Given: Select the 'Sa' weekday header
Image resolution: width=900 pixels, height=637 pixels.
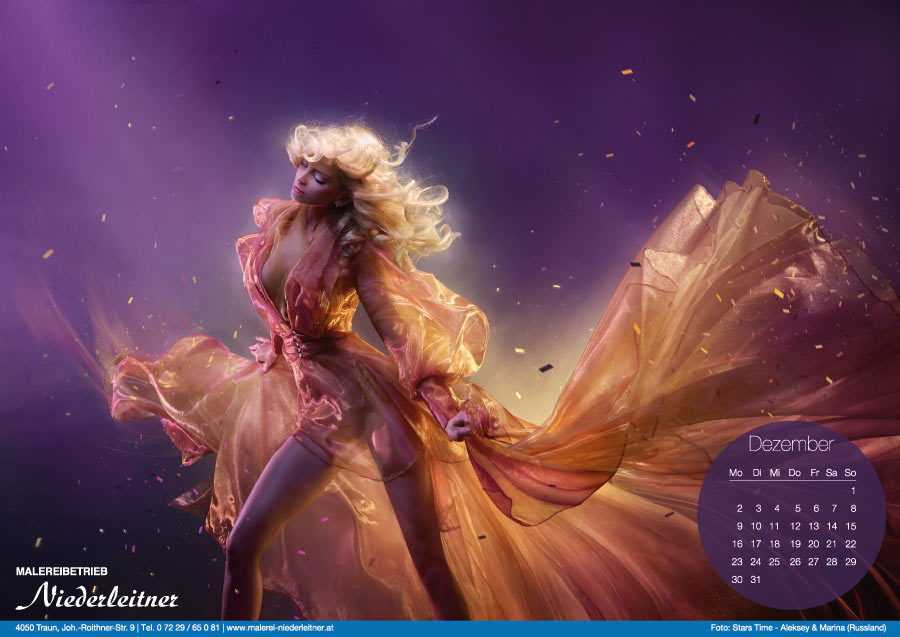Looking at the screenshot, I should [832, 473].
